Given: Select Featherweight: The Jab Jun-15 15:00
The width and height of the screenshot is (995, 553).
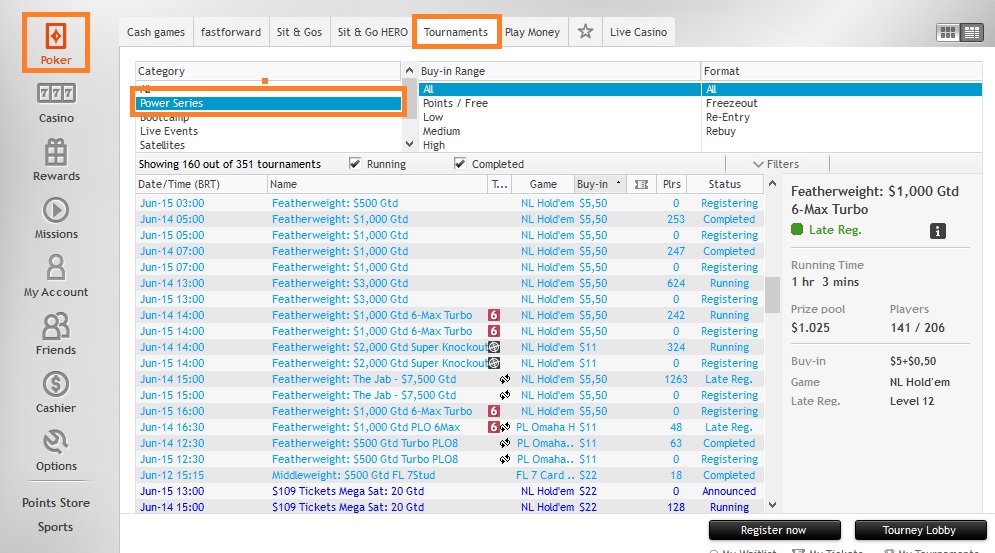Looking at the screenshot, I should pos(449,395).
